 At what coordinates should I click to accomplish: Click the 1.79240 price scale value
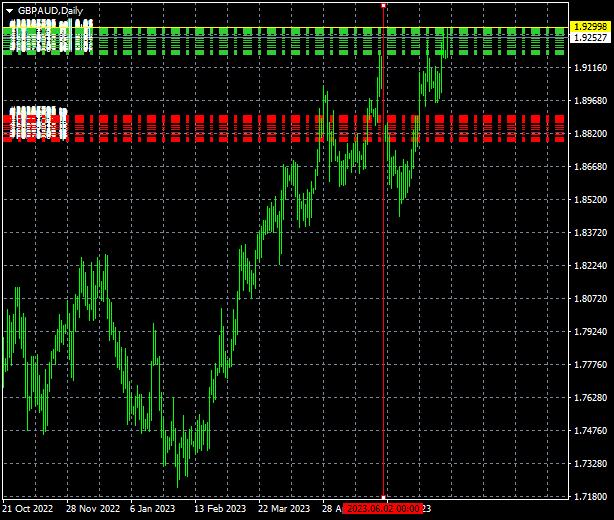[x=590, y=332]
